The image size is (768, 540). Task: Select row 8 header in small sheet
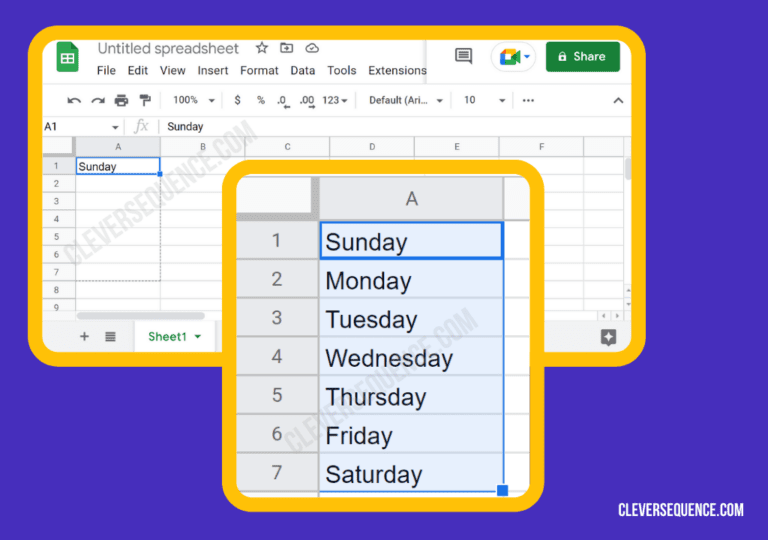pyautogui.click(x=57, y=290)
